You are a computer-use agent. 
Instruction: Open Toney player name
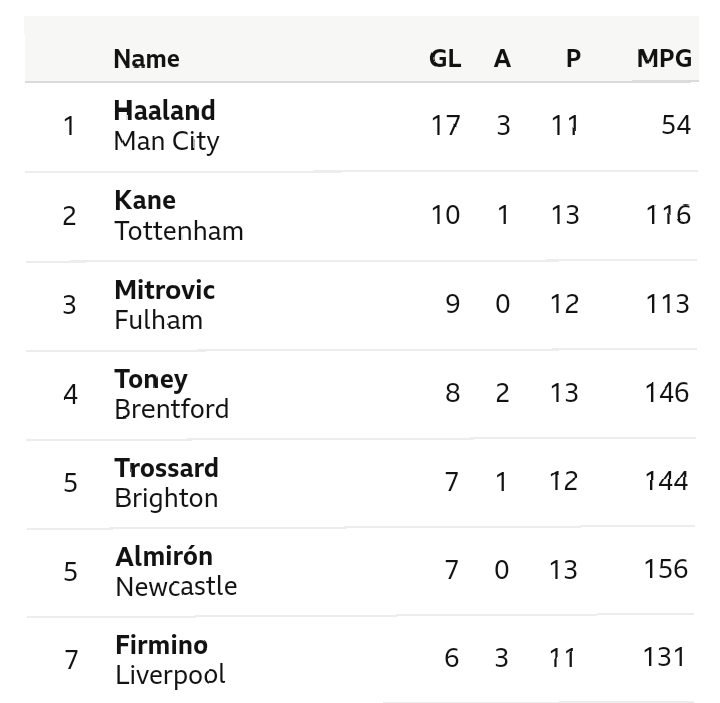point(151,380)
